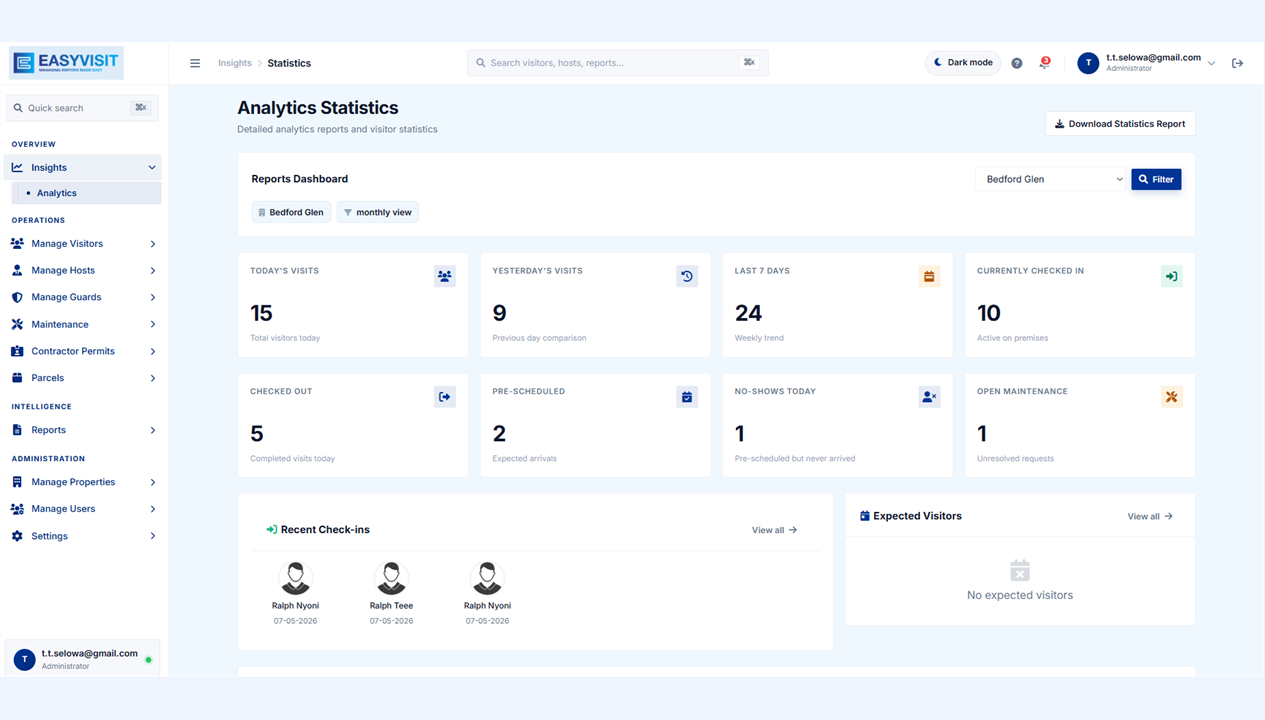Click the logout arrow icon
The width and height of the screenshot is (1265, 720).
tap(1237, 63)
